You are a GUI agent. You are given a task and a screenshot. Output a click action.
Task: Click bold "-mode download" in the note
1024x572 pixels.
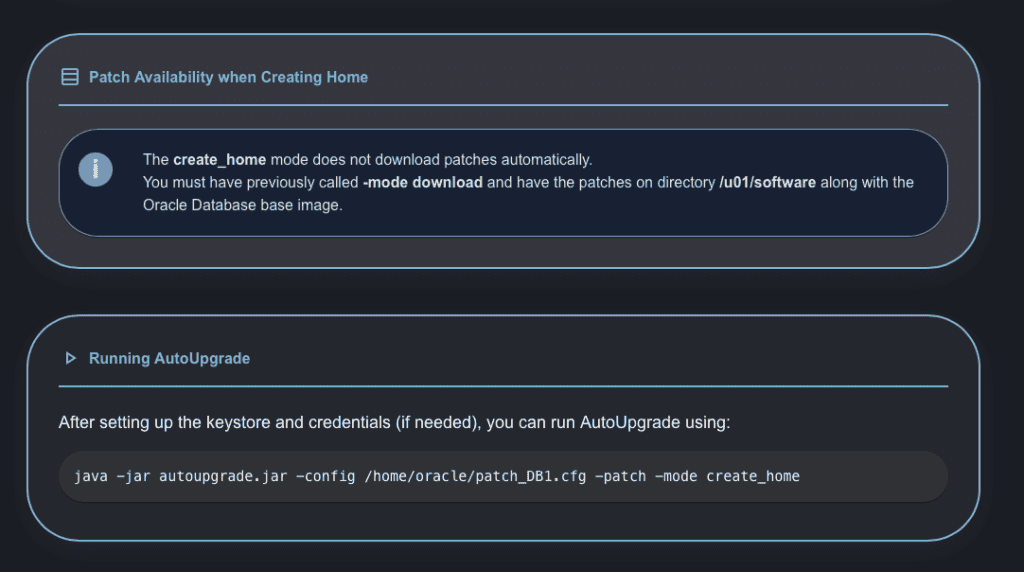click(423, 182)
